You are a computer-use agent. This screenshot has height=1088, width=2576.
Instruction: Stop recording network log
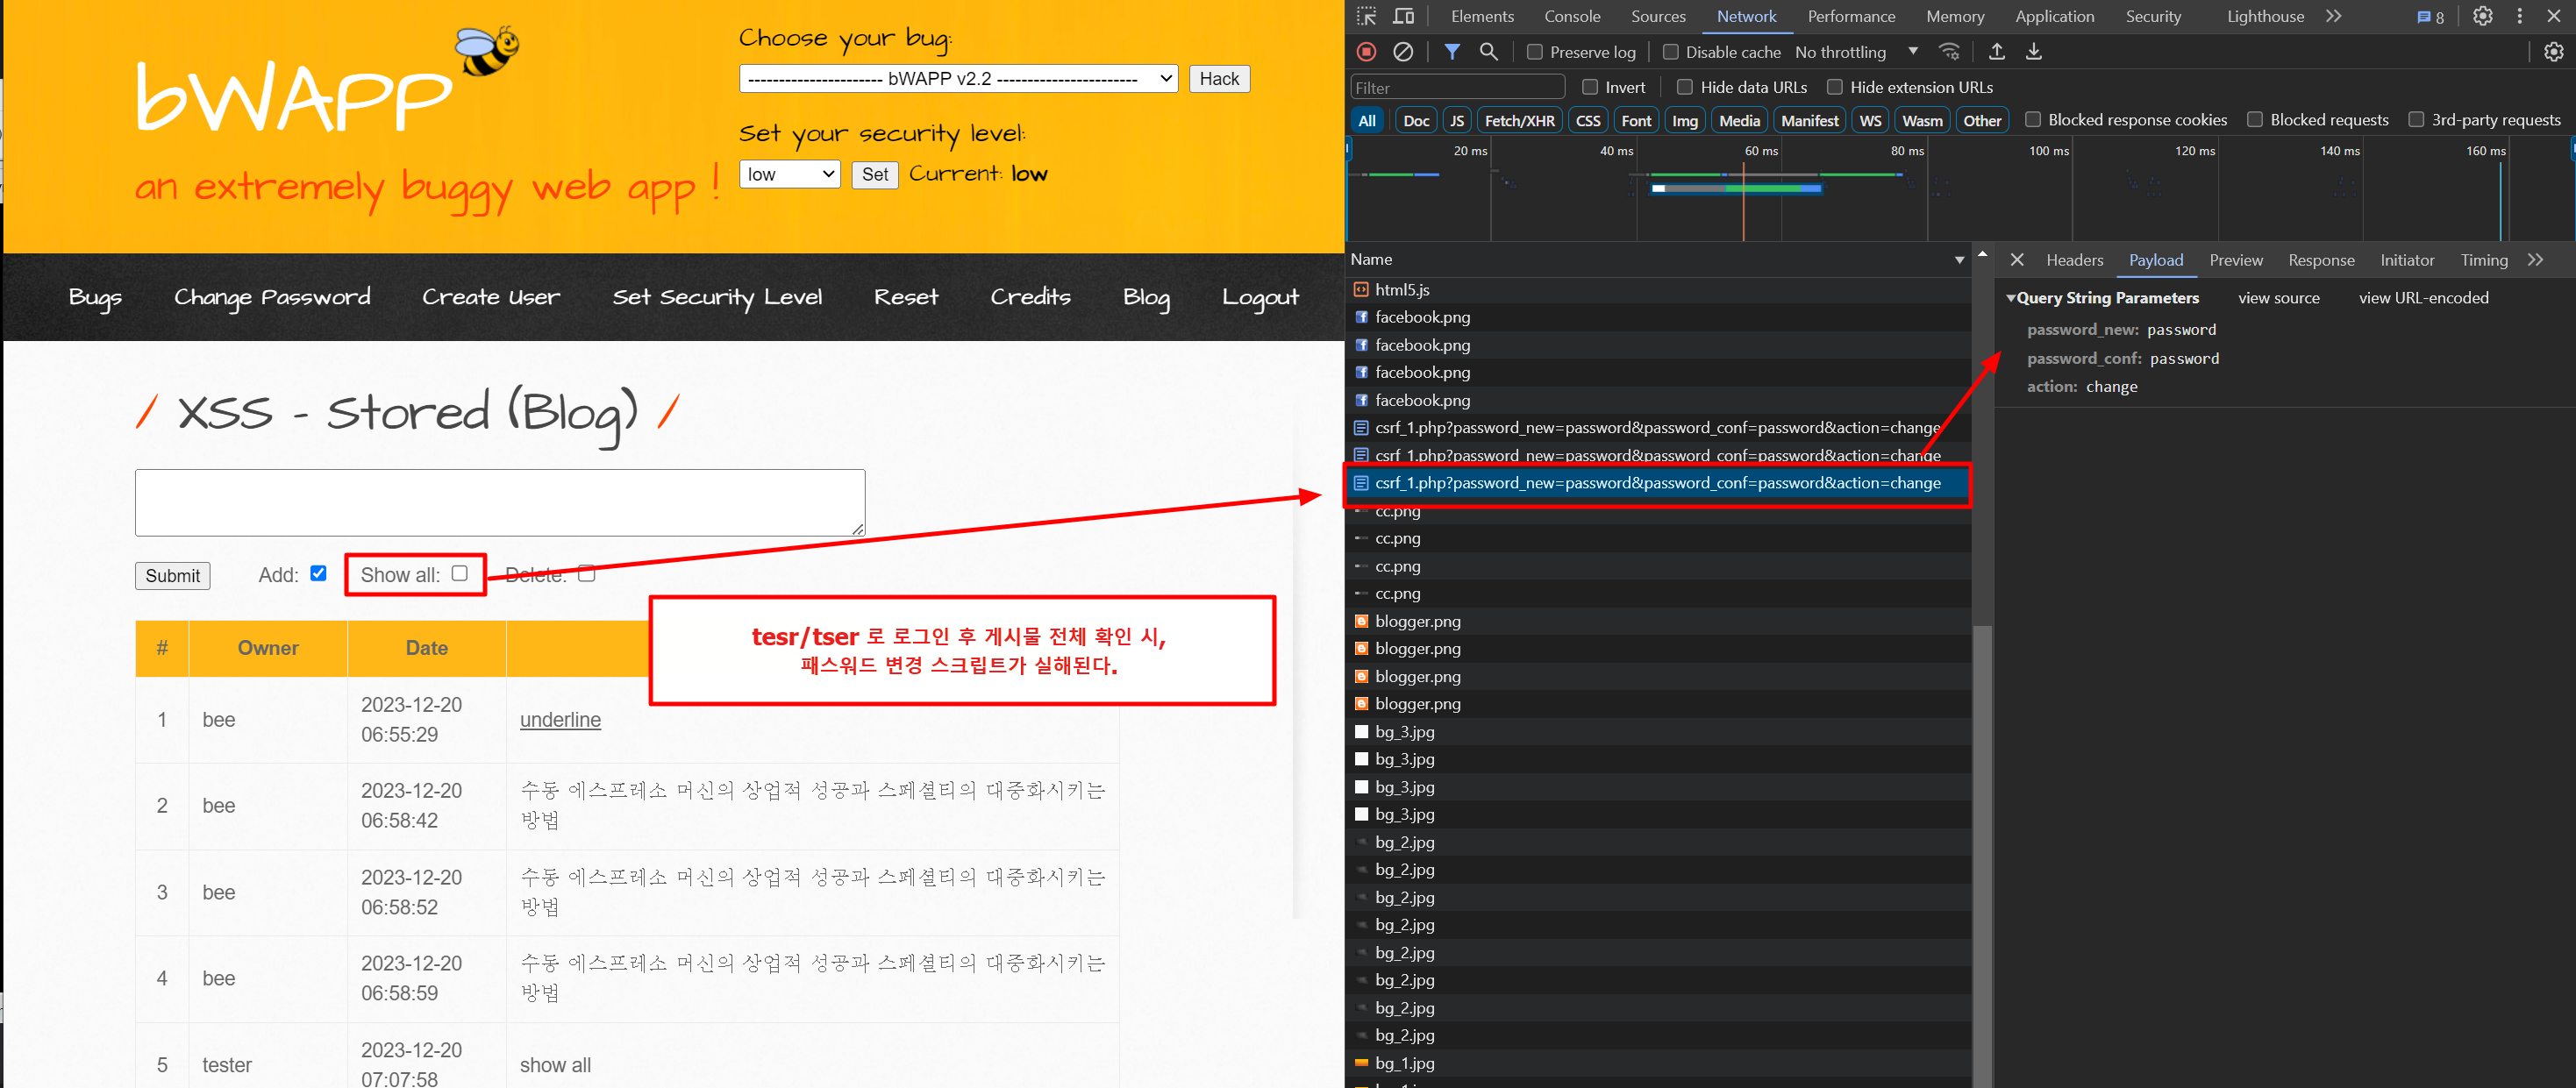click(1366, 52)
